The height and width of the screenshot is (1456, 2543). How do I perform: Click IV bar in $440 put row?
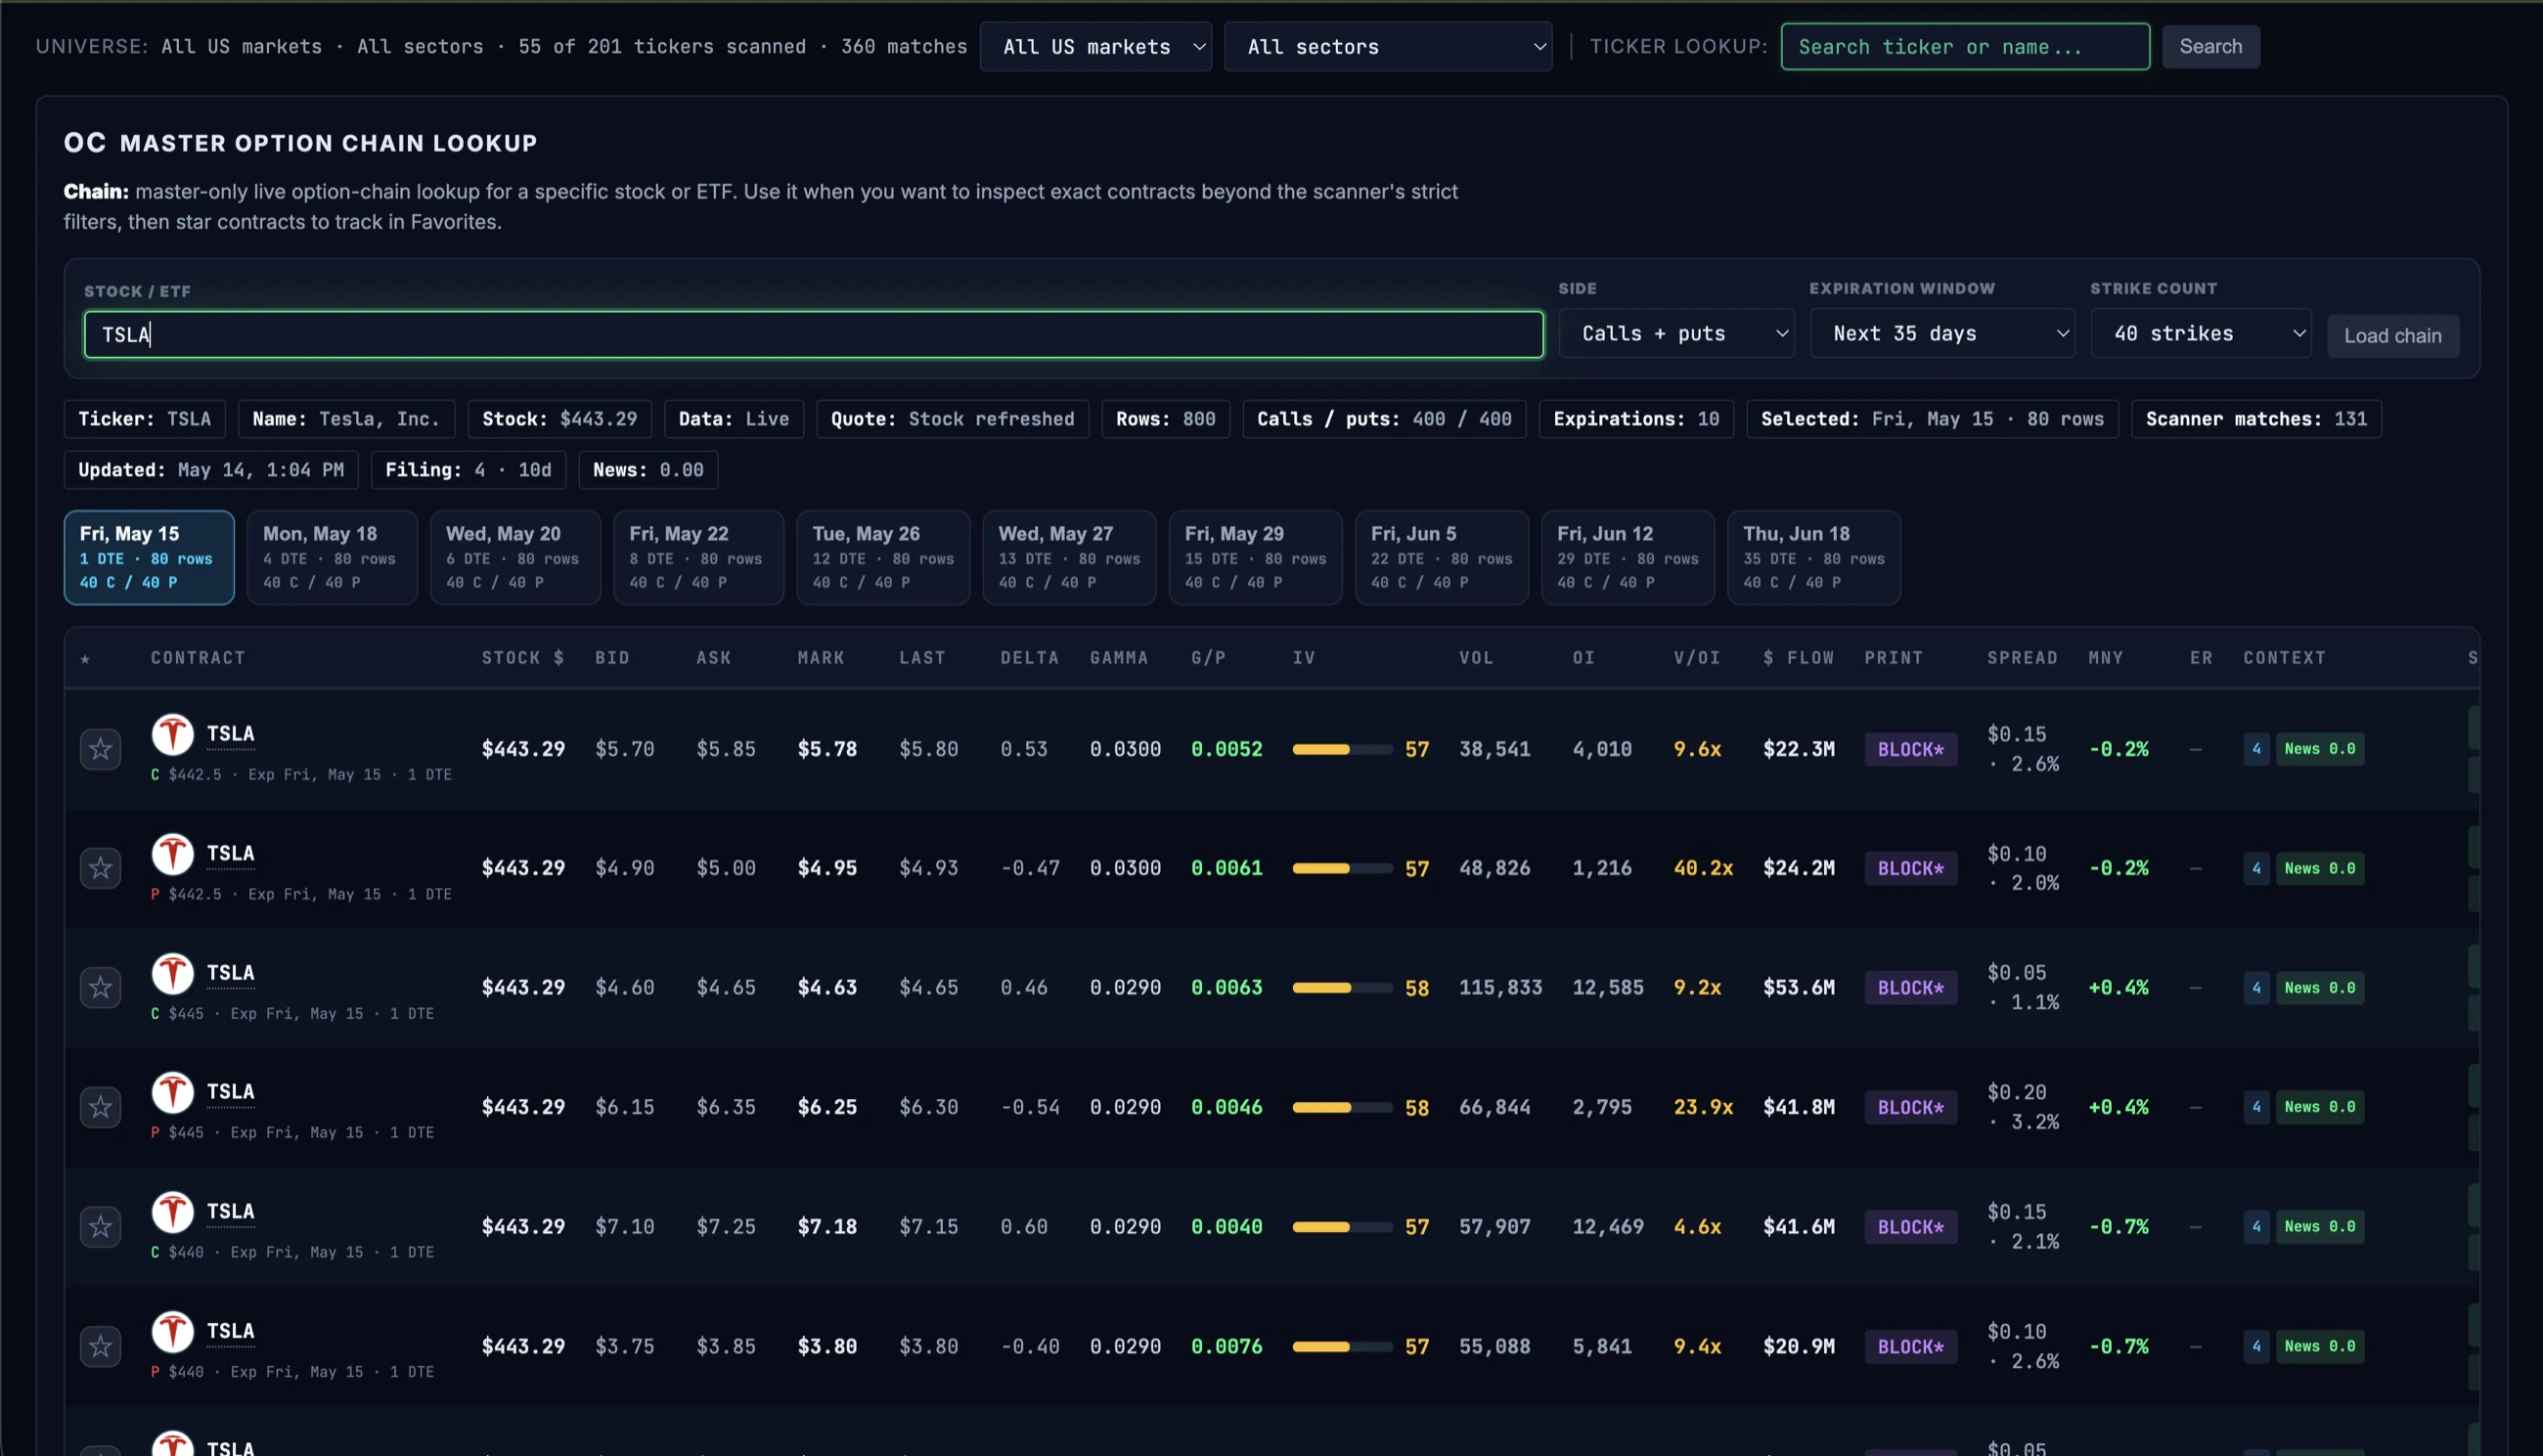tap(1342, 1346)
